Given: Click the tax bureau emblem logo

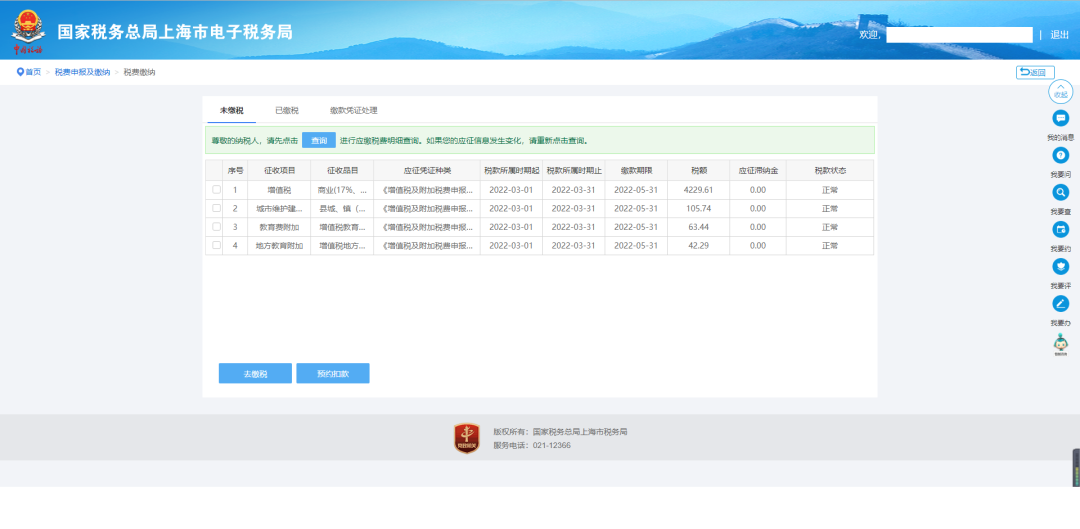Looking at the screenshot, I should click(x=28, y=30).
